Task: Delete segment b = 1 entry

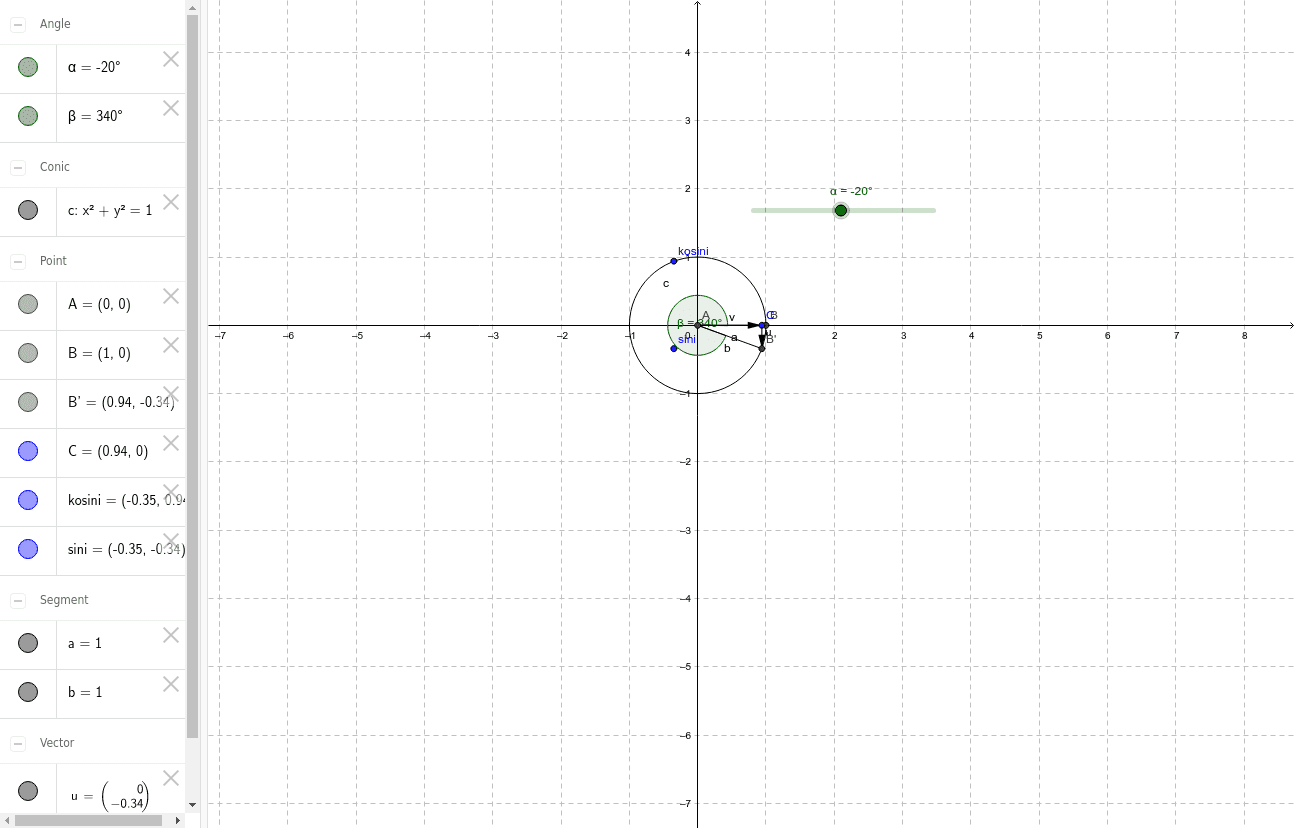Action: (171, 684)
